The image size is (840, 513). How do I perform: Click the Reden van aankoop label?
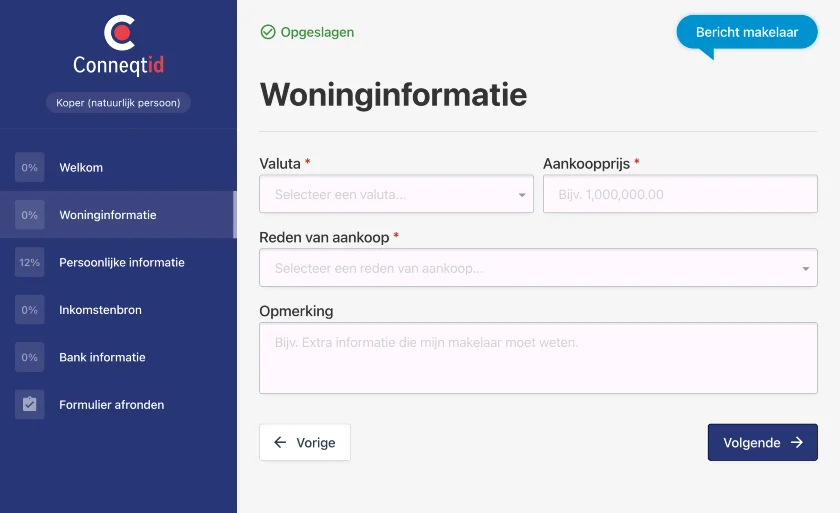(324, 237)
